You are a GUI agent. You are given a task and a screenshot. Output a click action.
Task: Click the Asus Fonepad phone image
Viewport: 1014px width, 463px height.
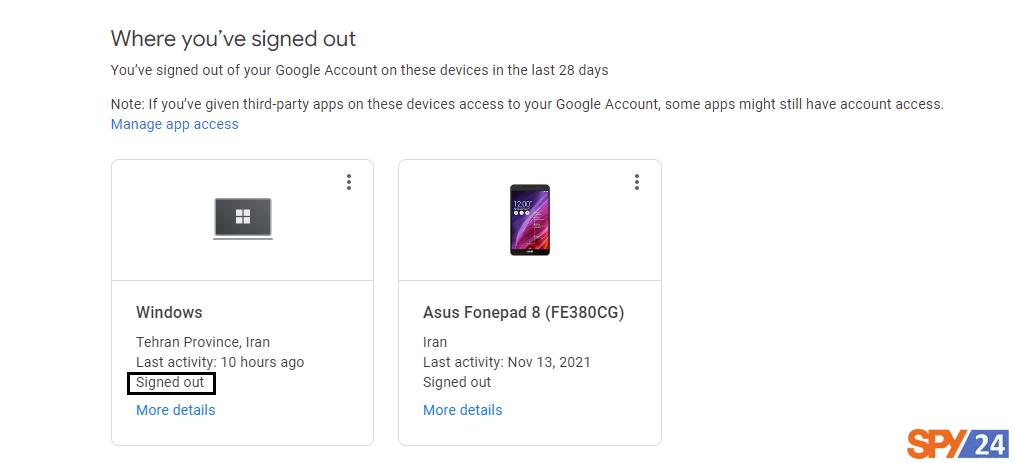pyautogui.click(x=530, y=220)
